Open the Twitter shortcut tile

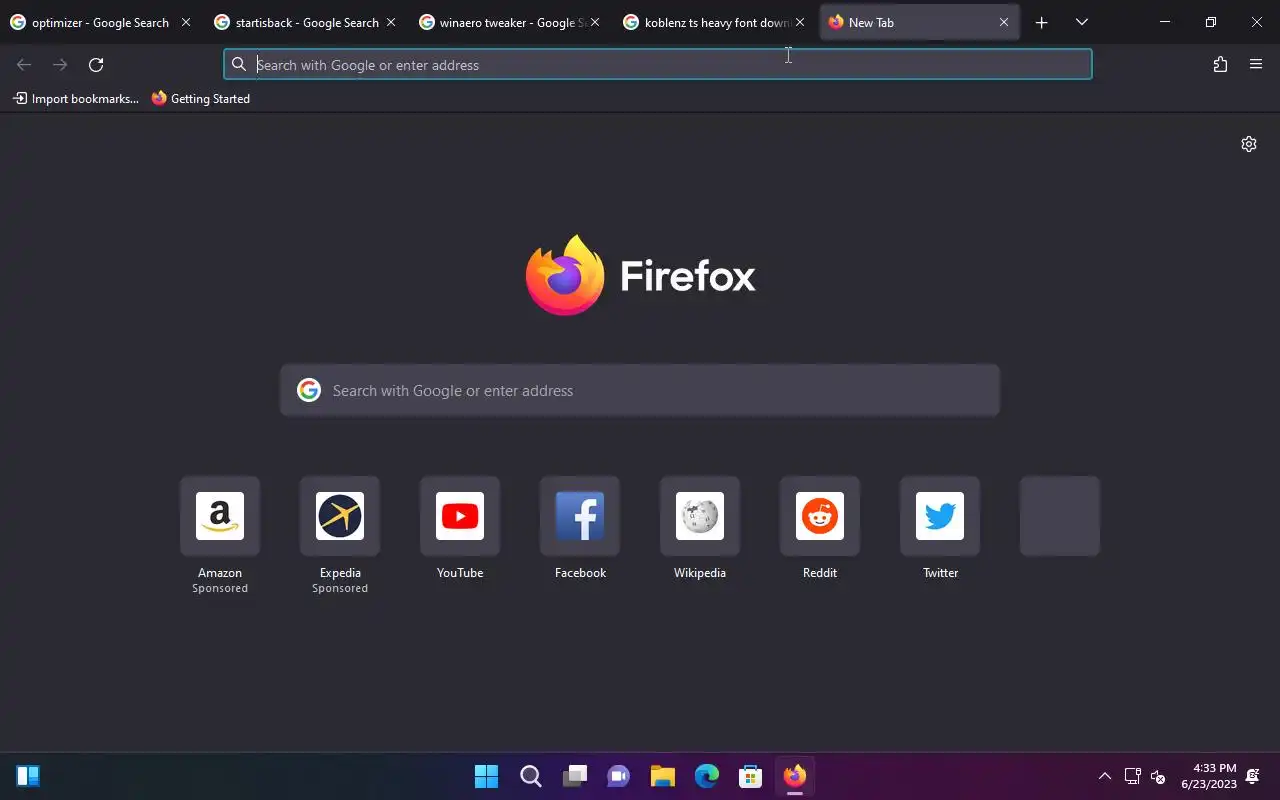(x=940, y=516)
